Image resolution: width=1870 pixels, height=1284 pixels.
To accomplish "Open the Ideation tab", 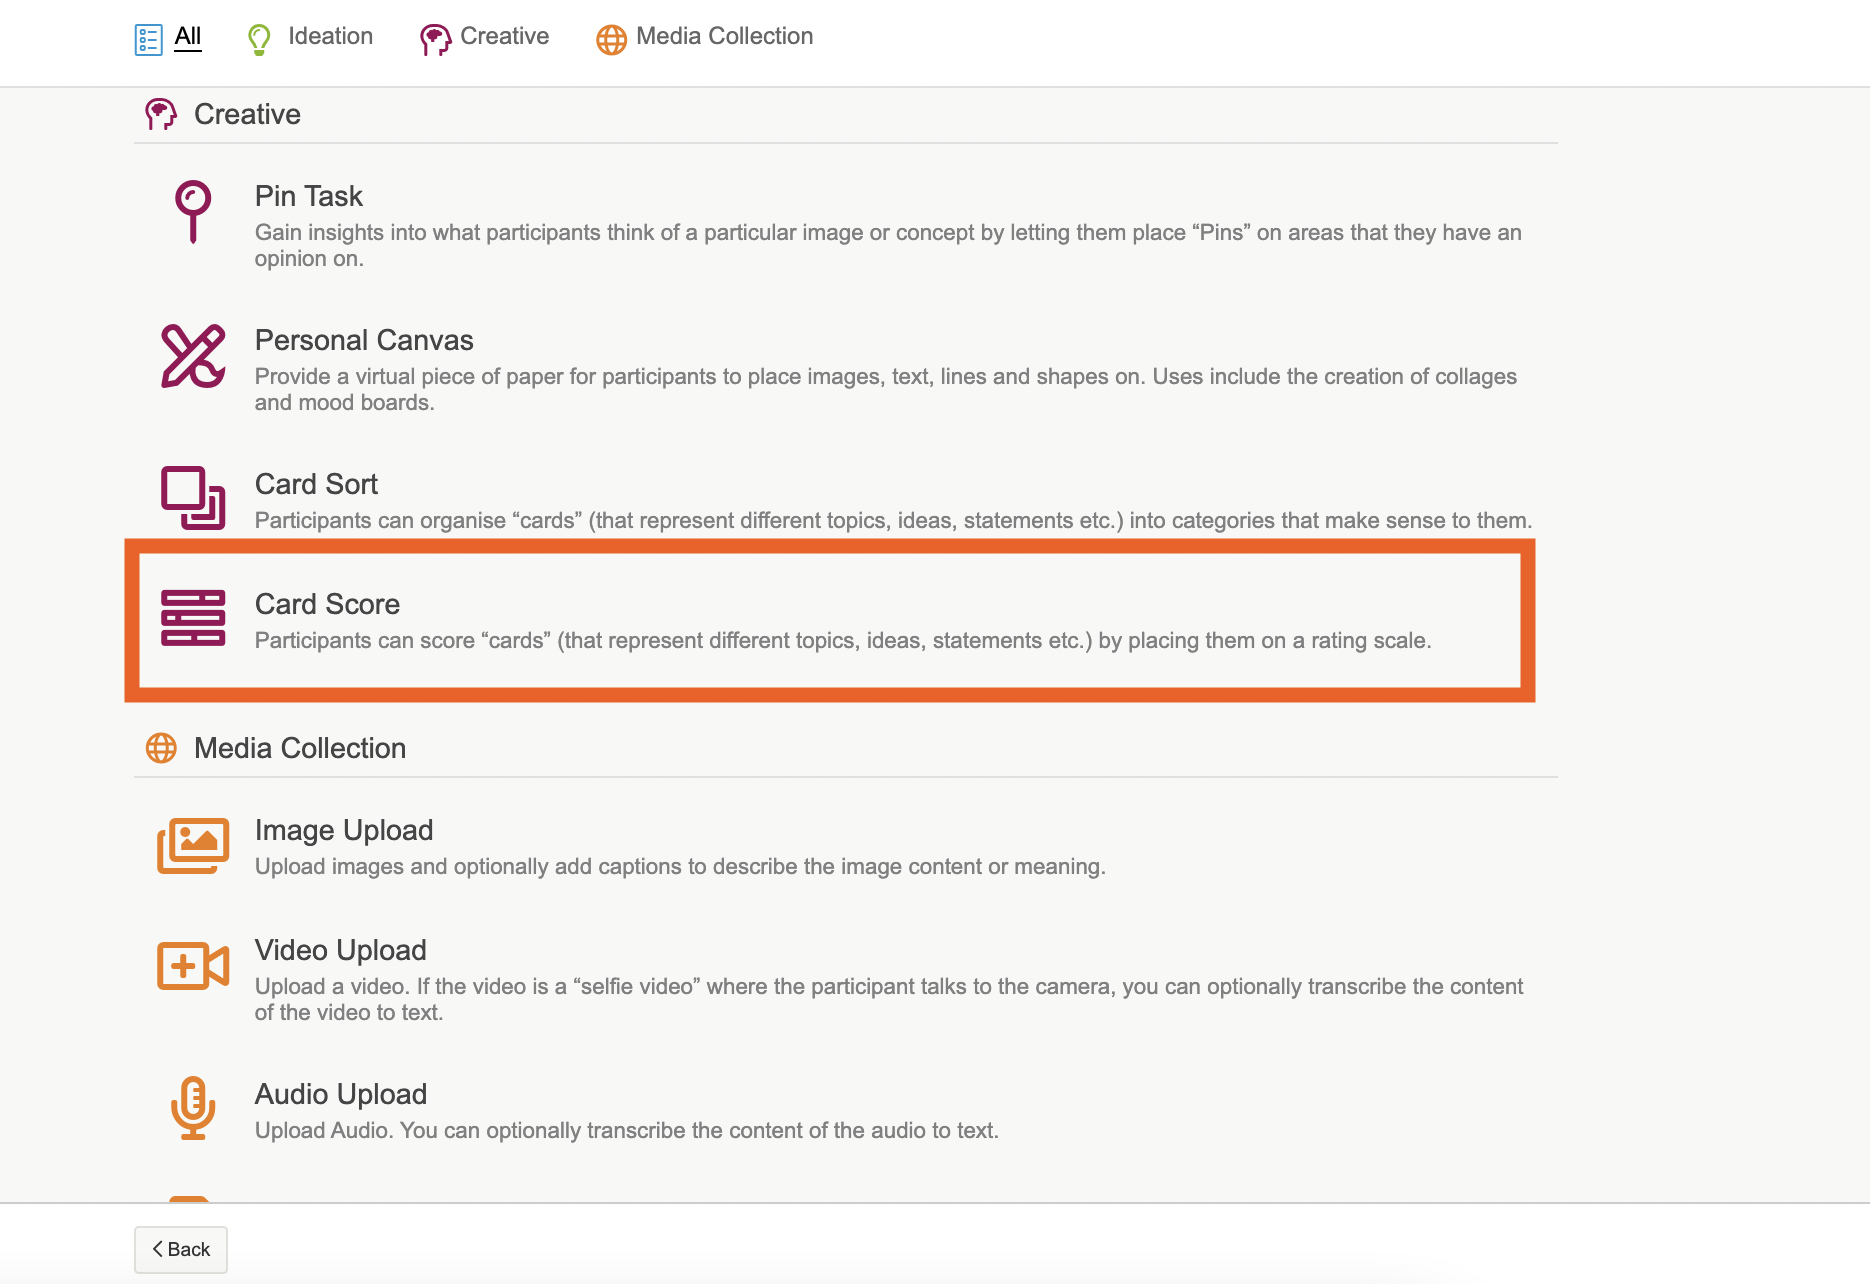I will point(330,37).
